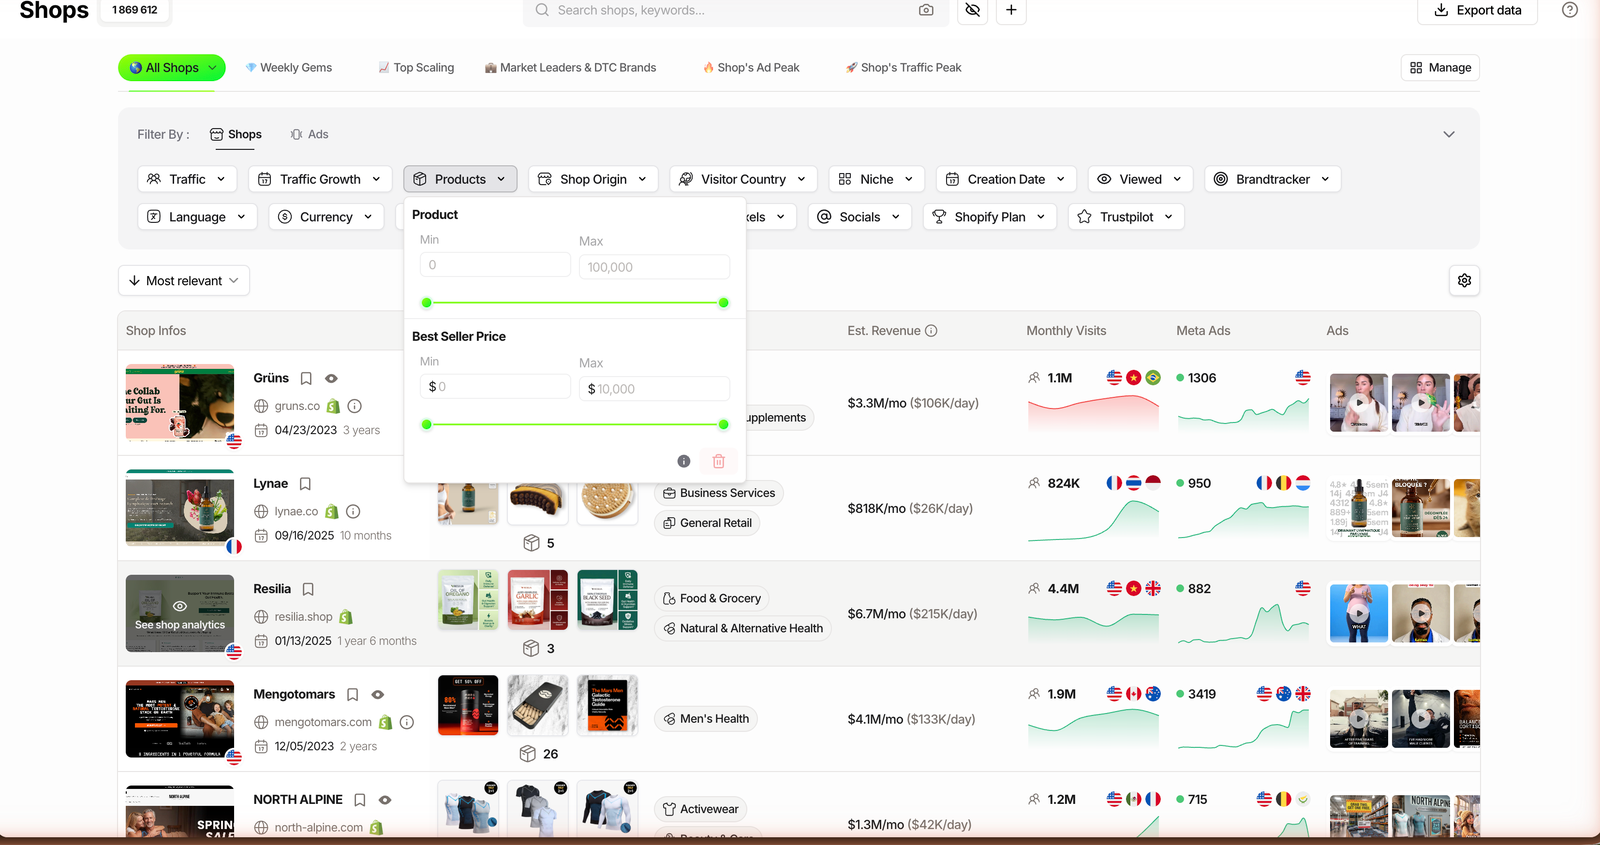Collapse the Filter By panel chevron

[1449, 134]
